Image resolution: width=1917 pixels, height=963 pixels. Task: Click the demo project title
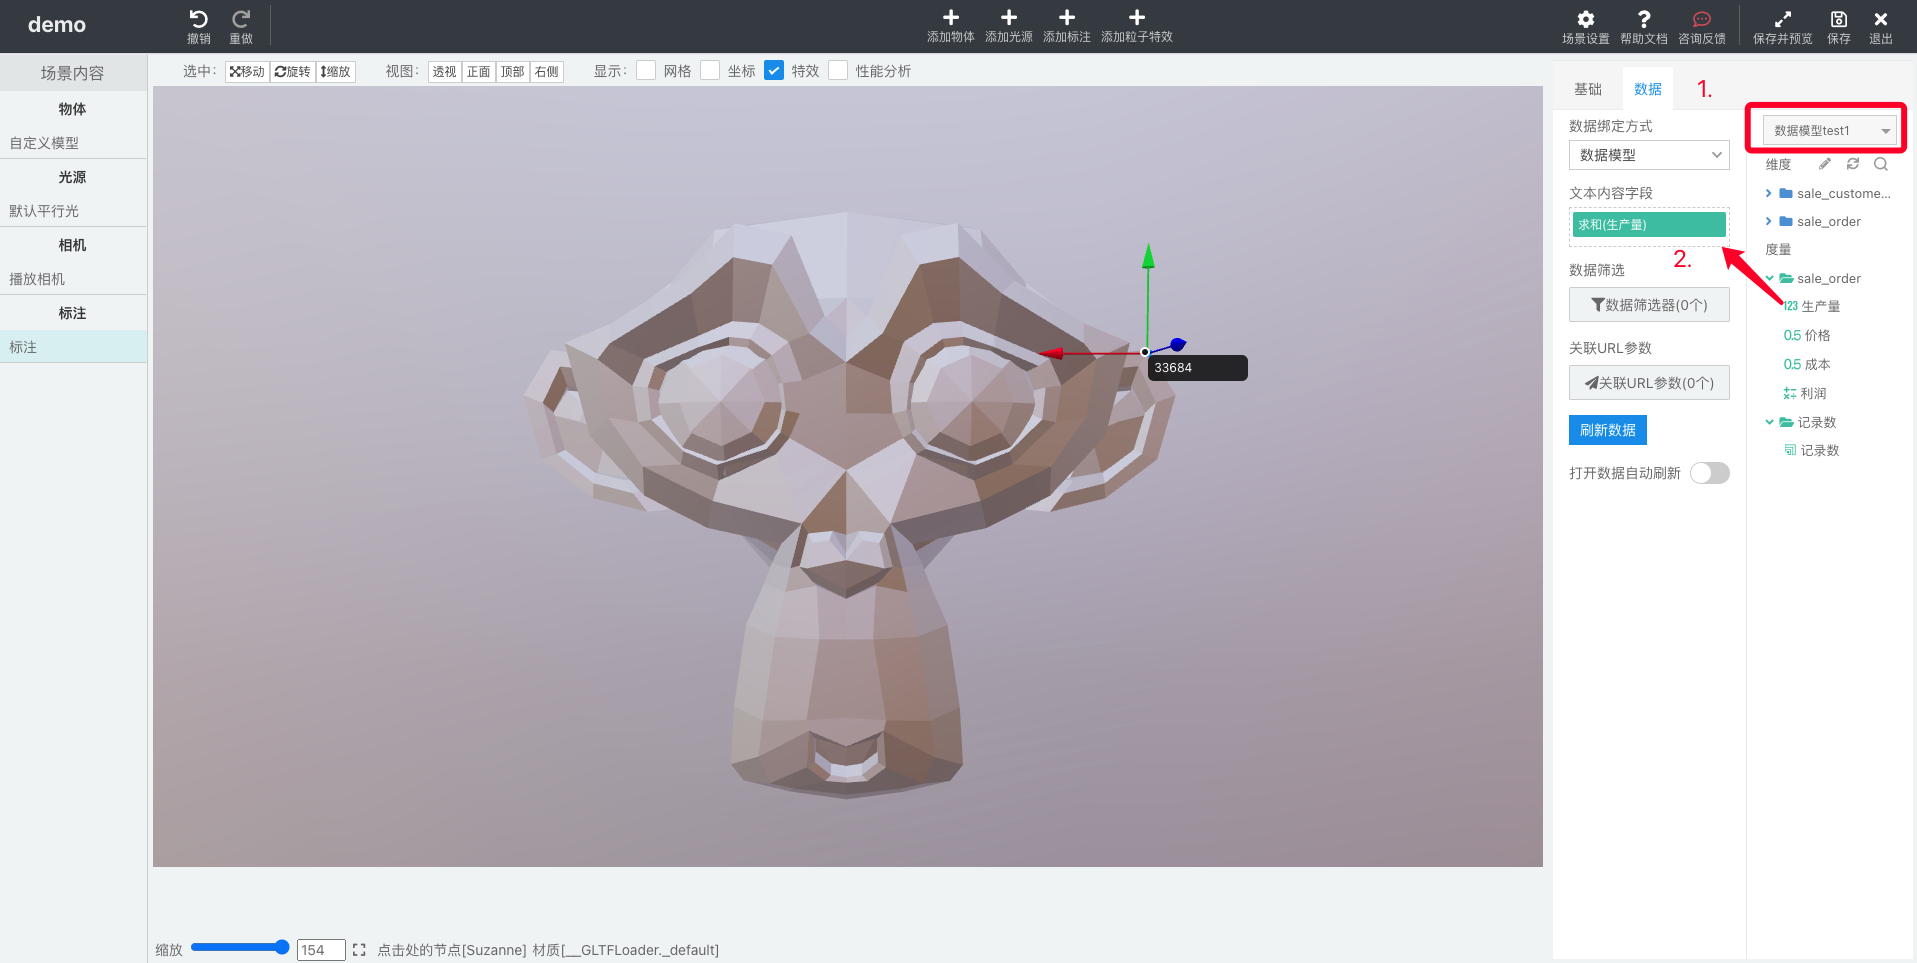click(57, 25)
